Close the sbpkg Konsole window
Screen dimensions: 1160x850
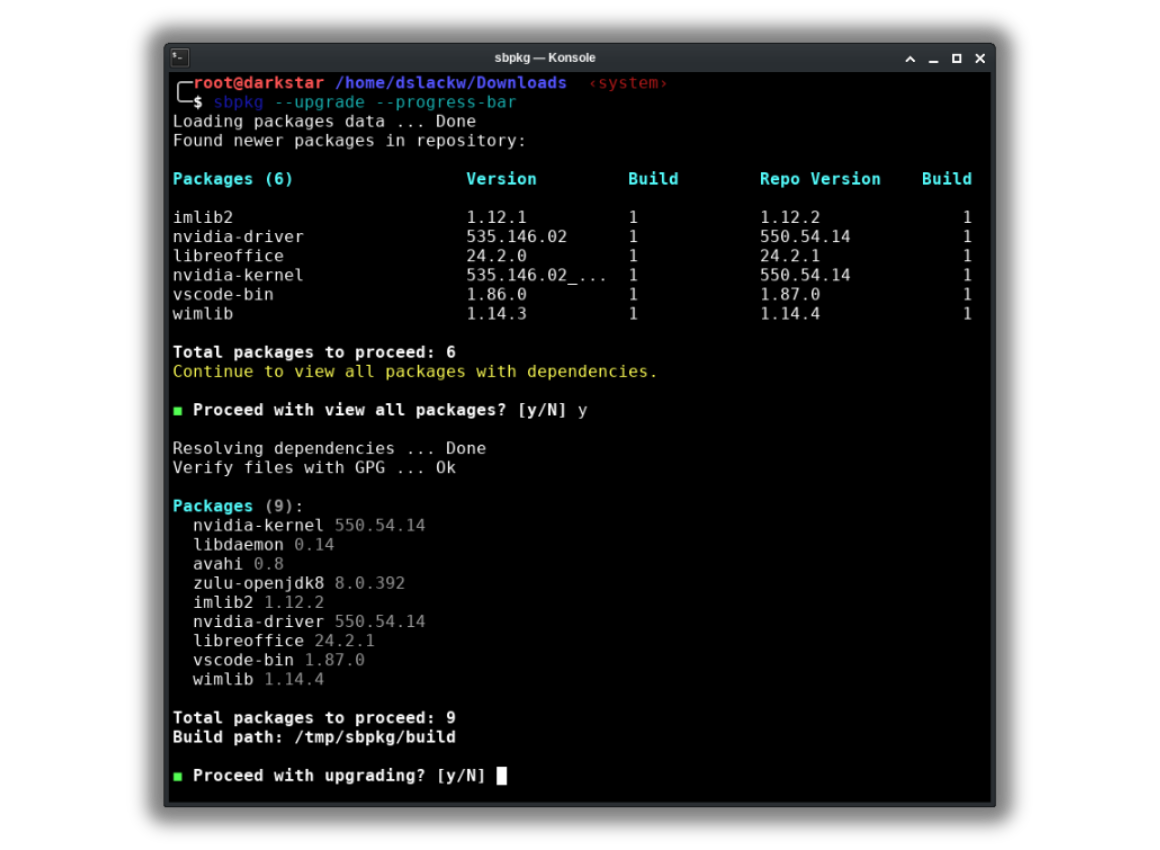(x=980, y=58)
